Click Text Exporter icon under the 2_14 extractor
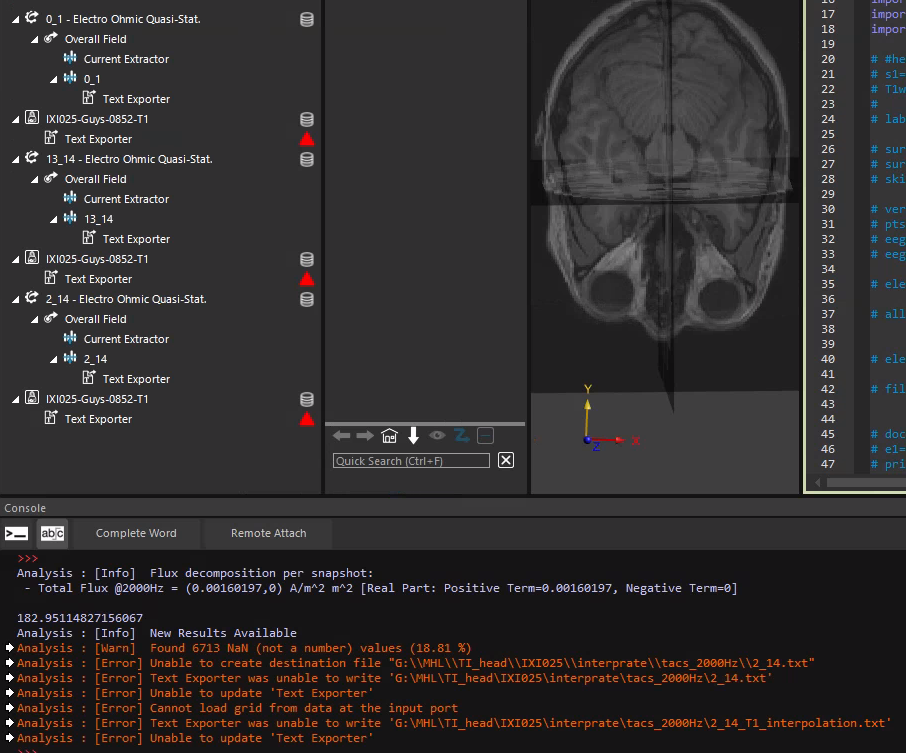The width and height of the screenshot is (906, 753). [88, 377]
